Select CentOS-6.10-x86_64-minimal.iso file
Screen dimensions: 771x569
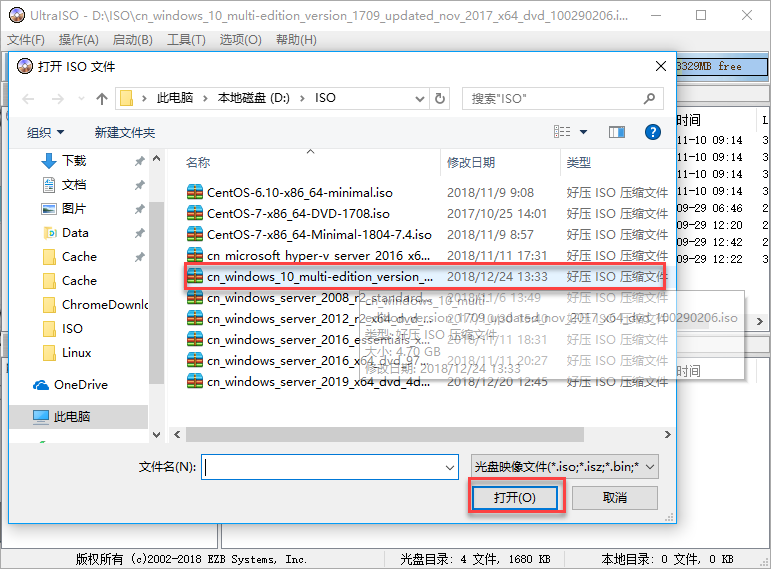pos(299,192)
